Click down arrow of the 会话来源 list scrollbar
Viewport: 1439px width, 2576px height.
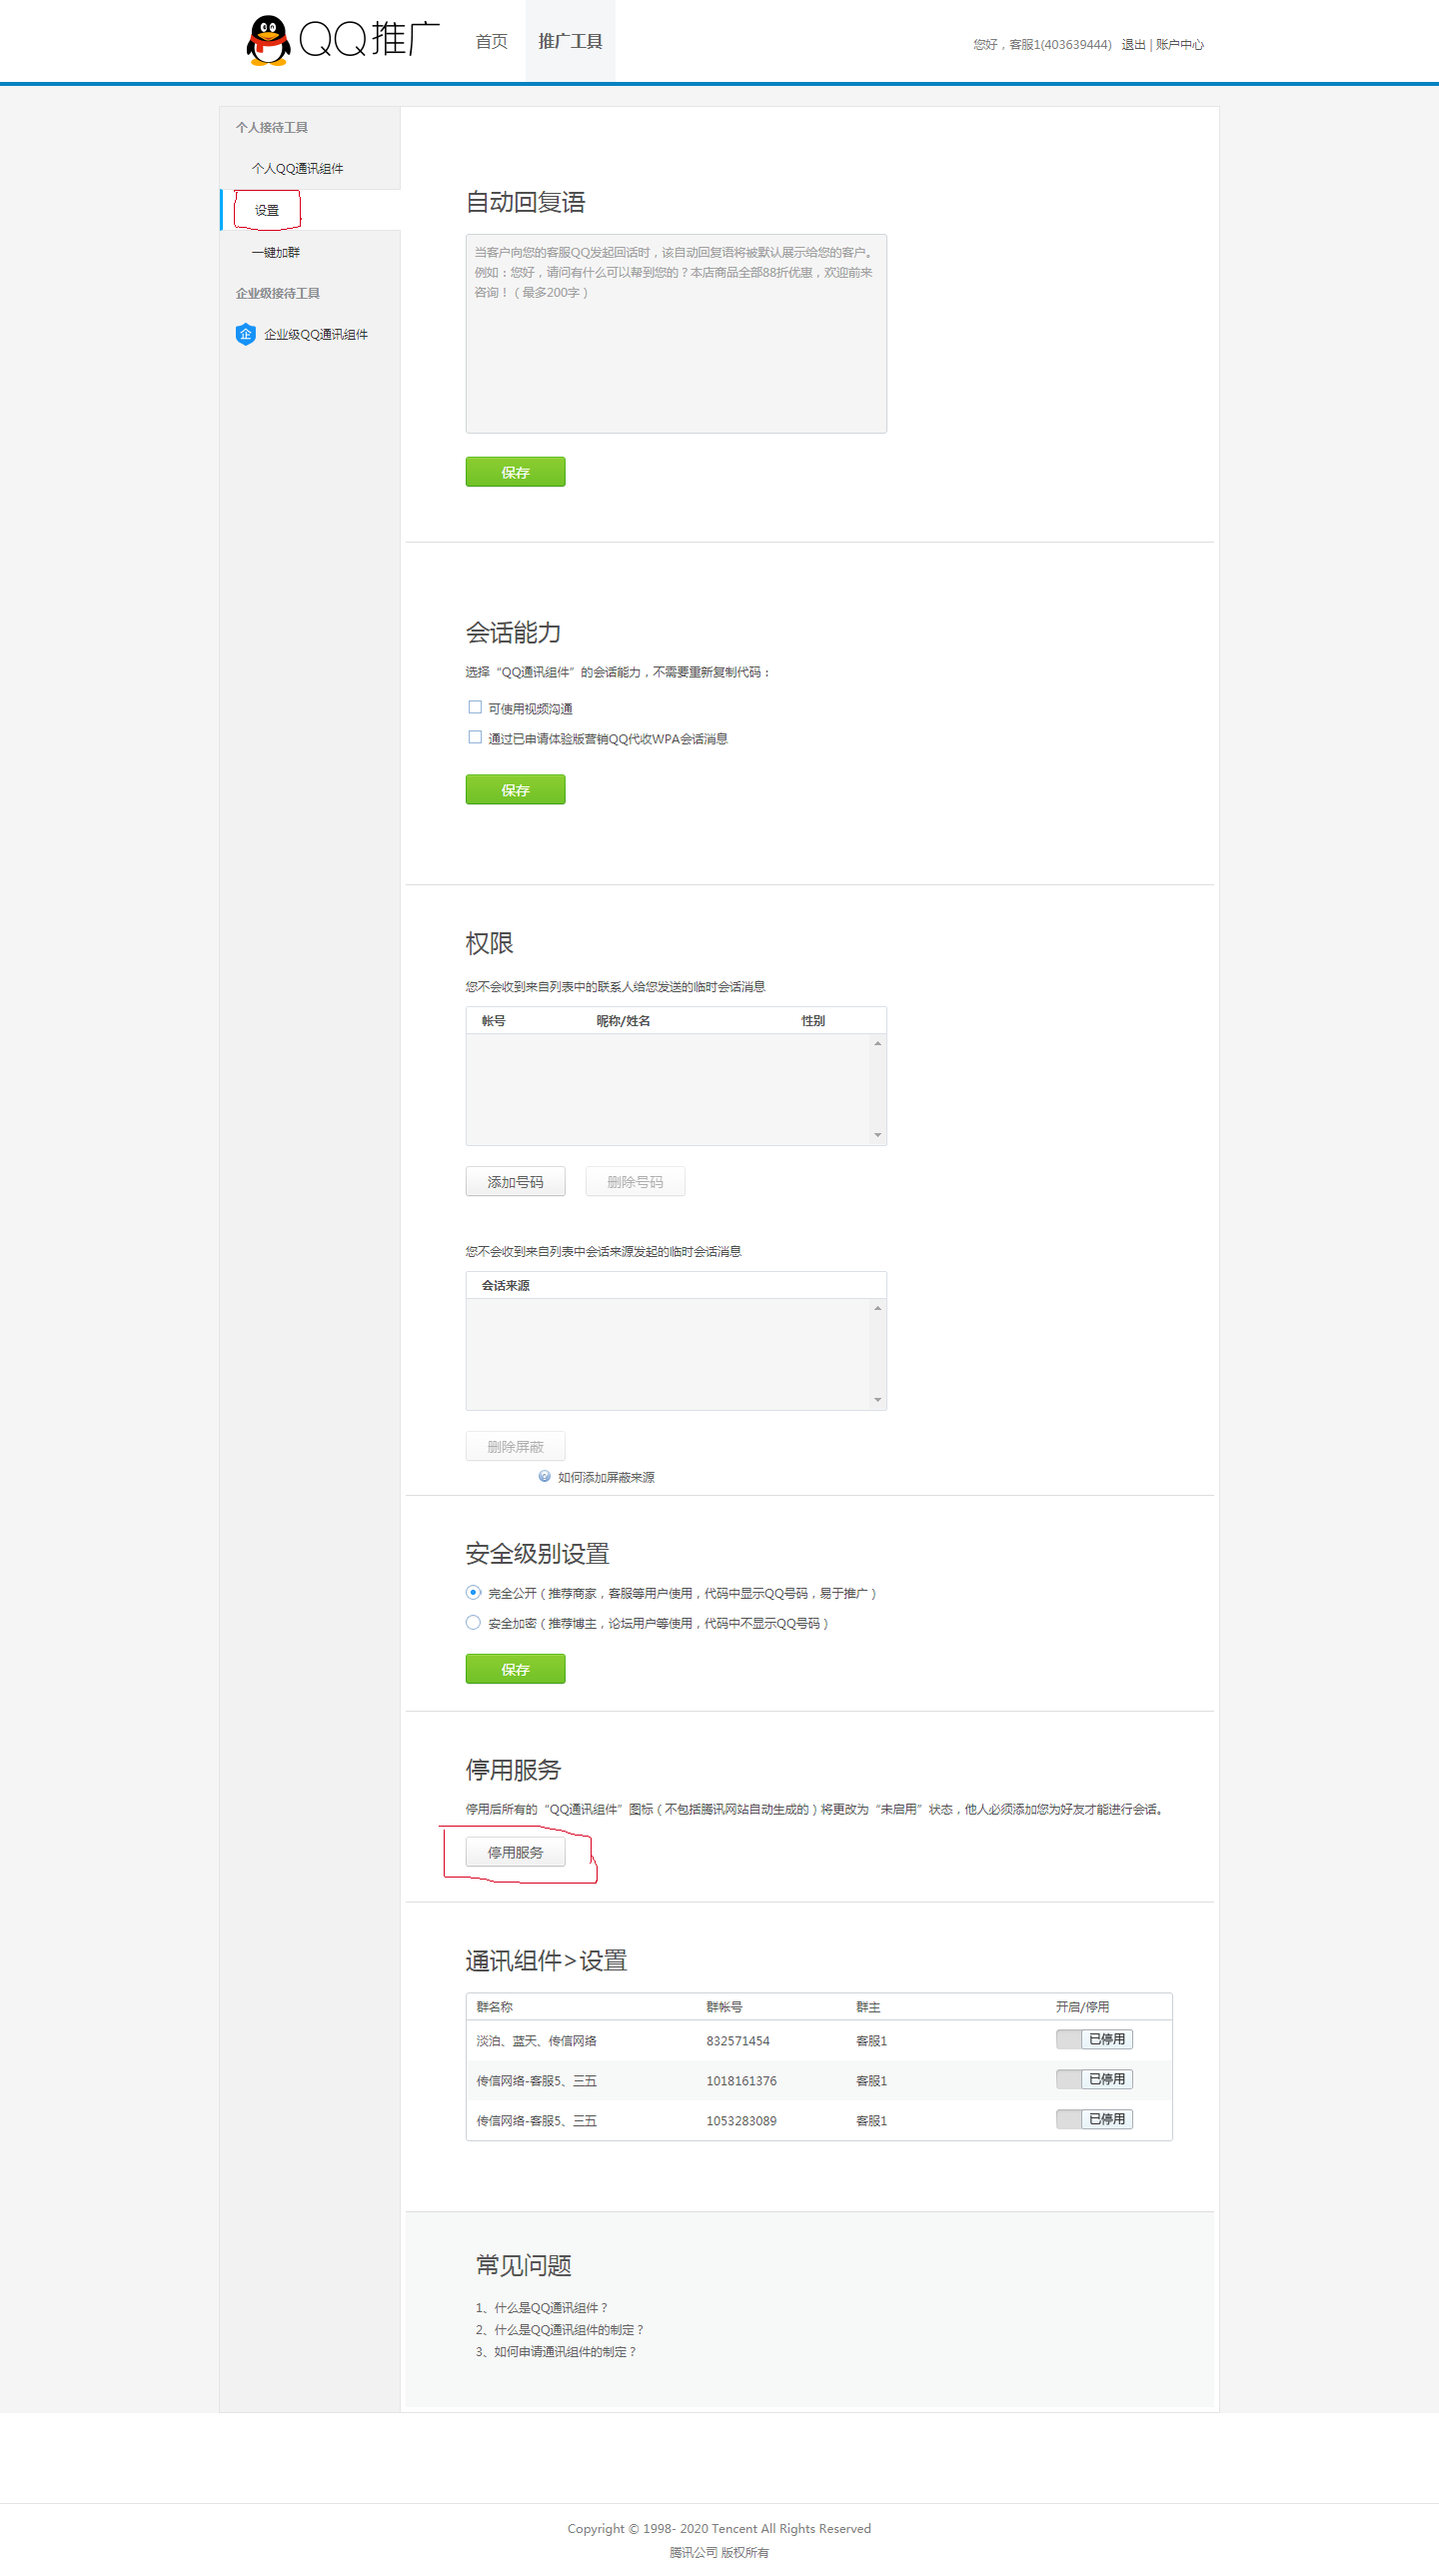click(x=877, y=1399)
